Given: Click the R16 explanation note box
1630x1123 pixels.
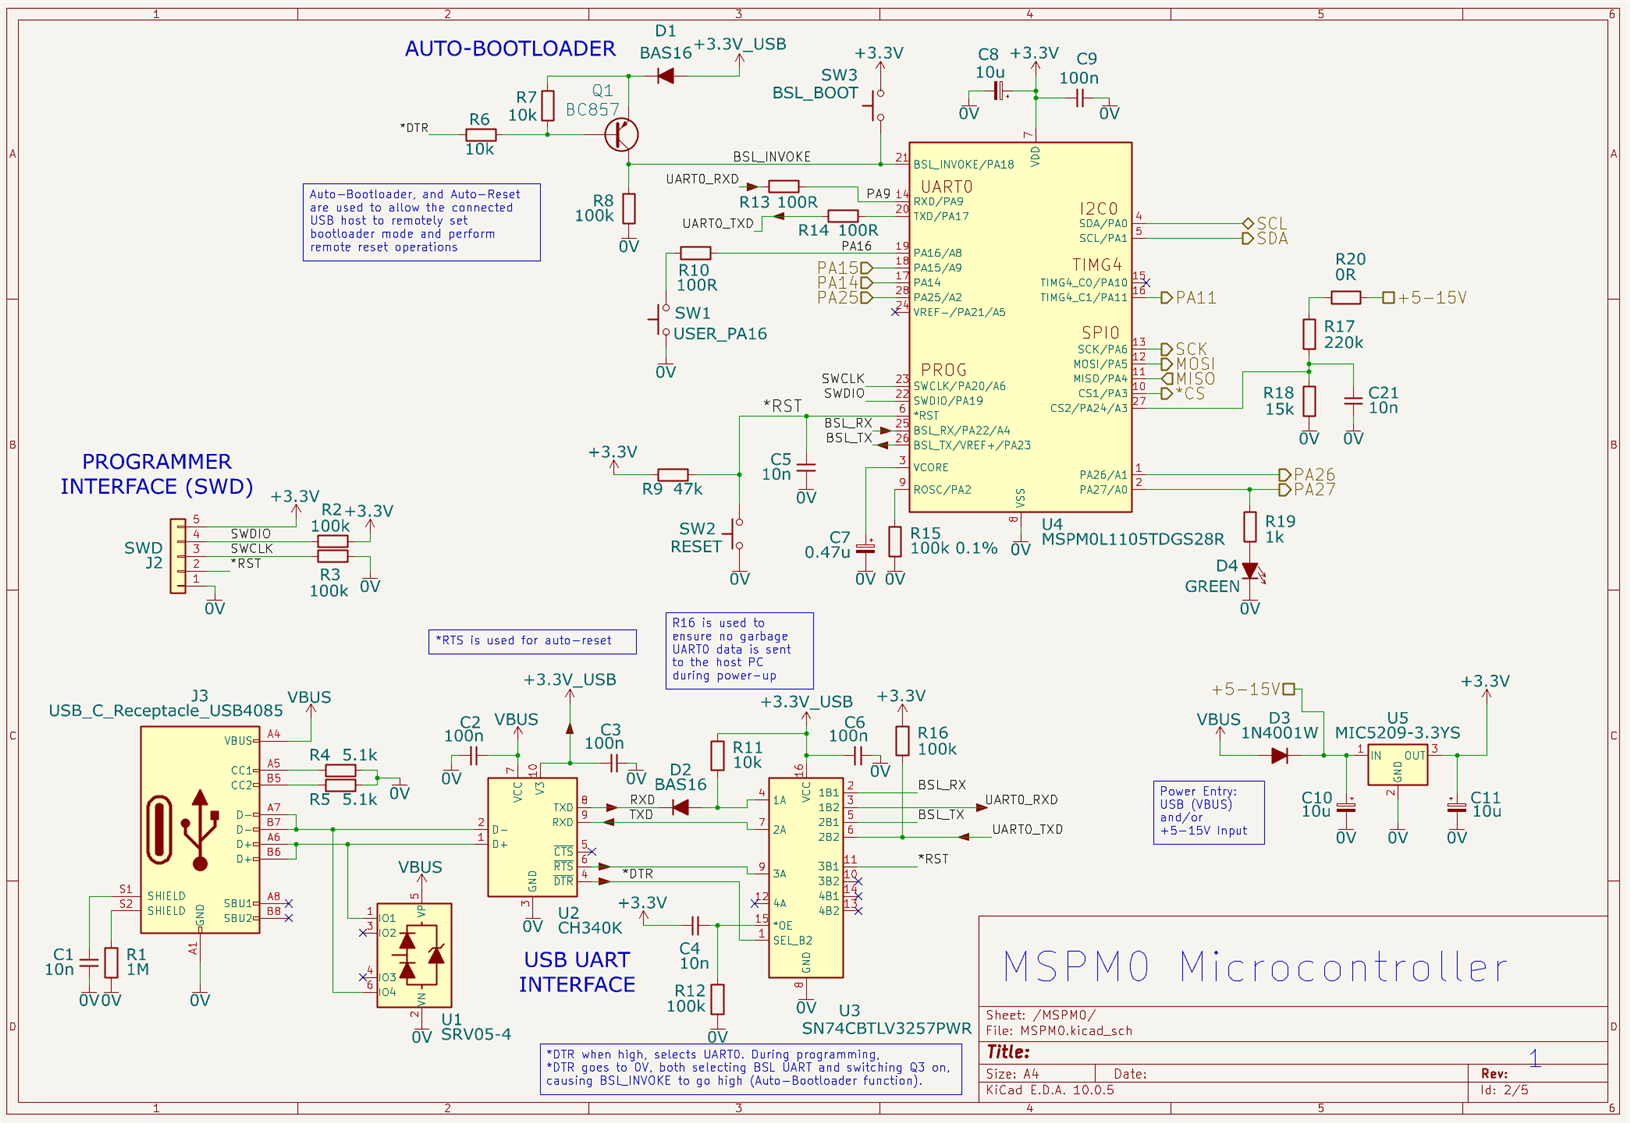Looking at the screenshot, I should click(740, 650).
